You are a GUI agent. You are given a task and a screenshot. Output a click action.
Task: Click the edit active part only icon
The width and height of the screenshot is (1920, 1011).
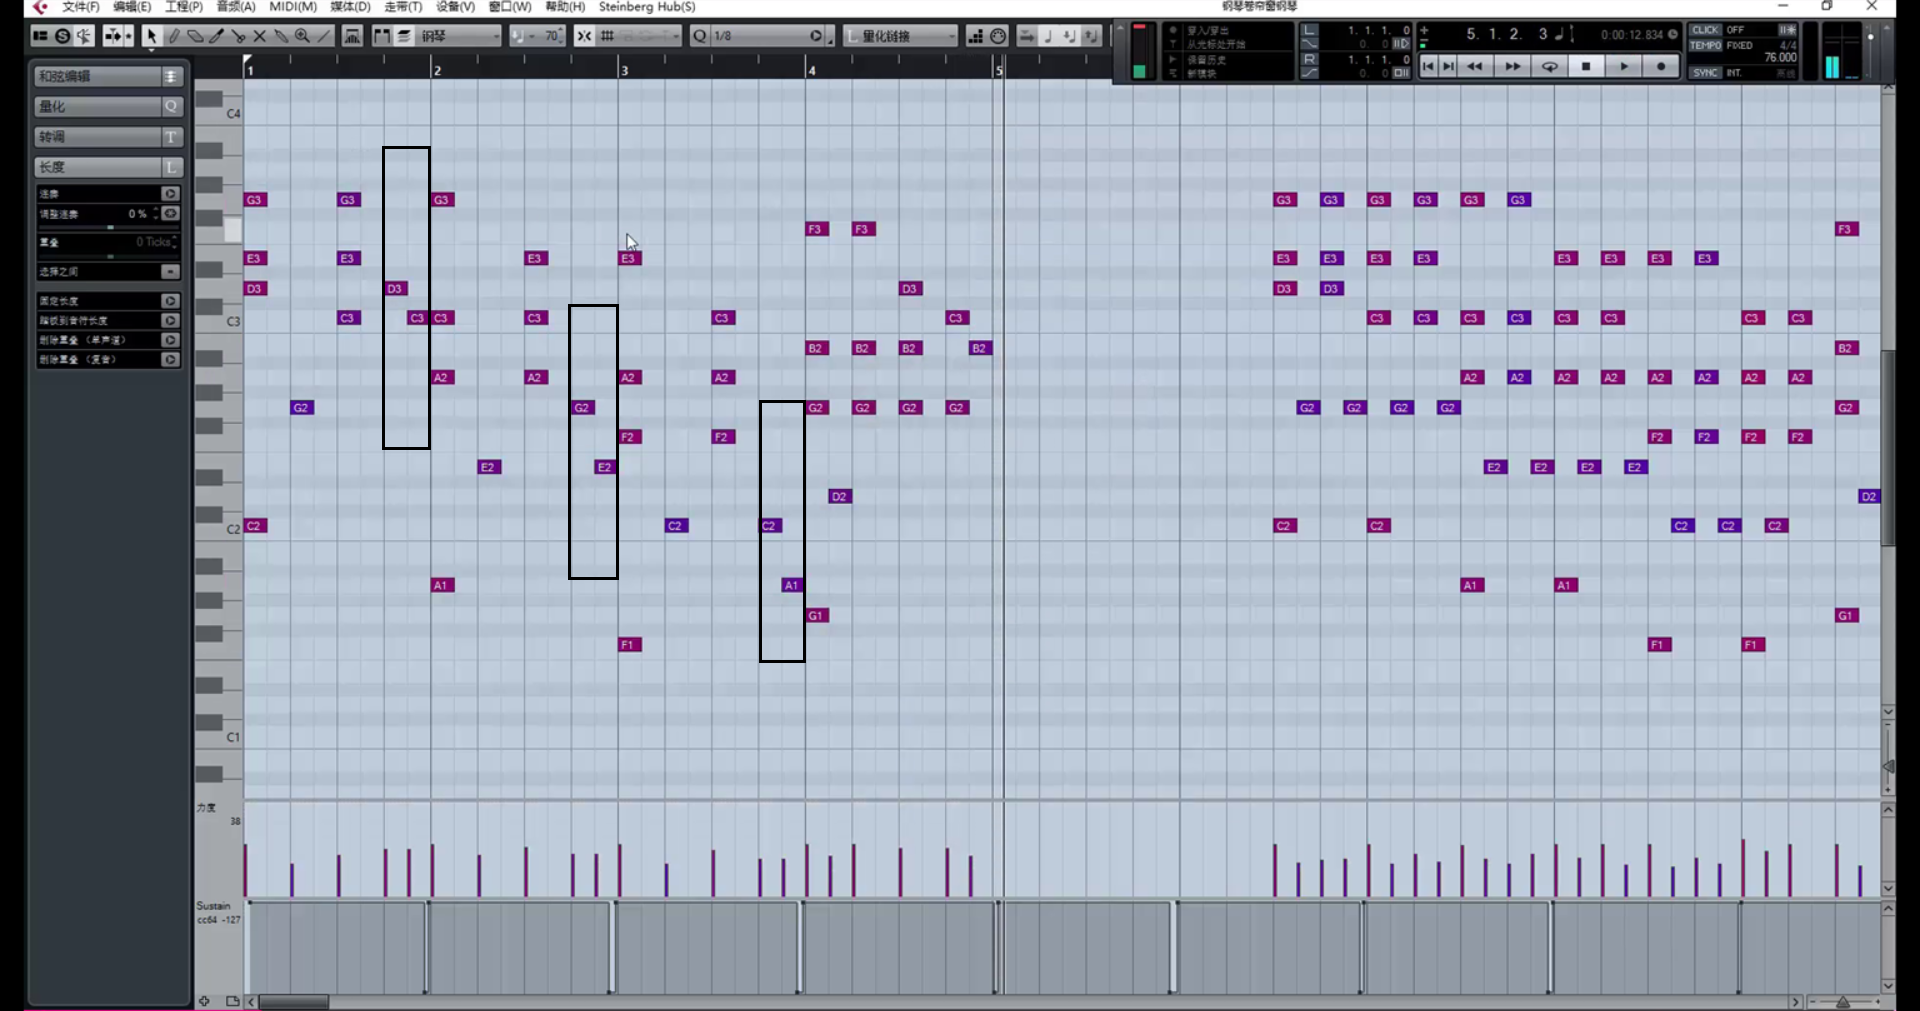[x=404, y=36]
